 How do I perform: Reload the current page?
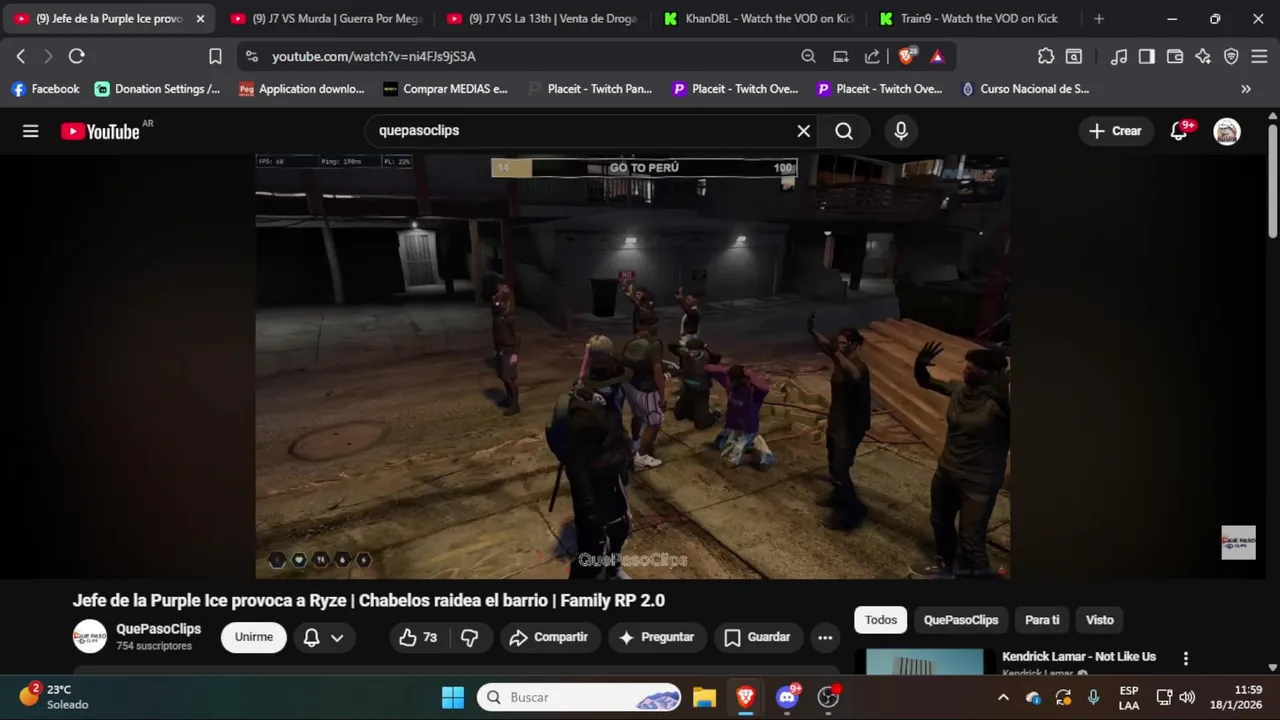click(77, 56)
